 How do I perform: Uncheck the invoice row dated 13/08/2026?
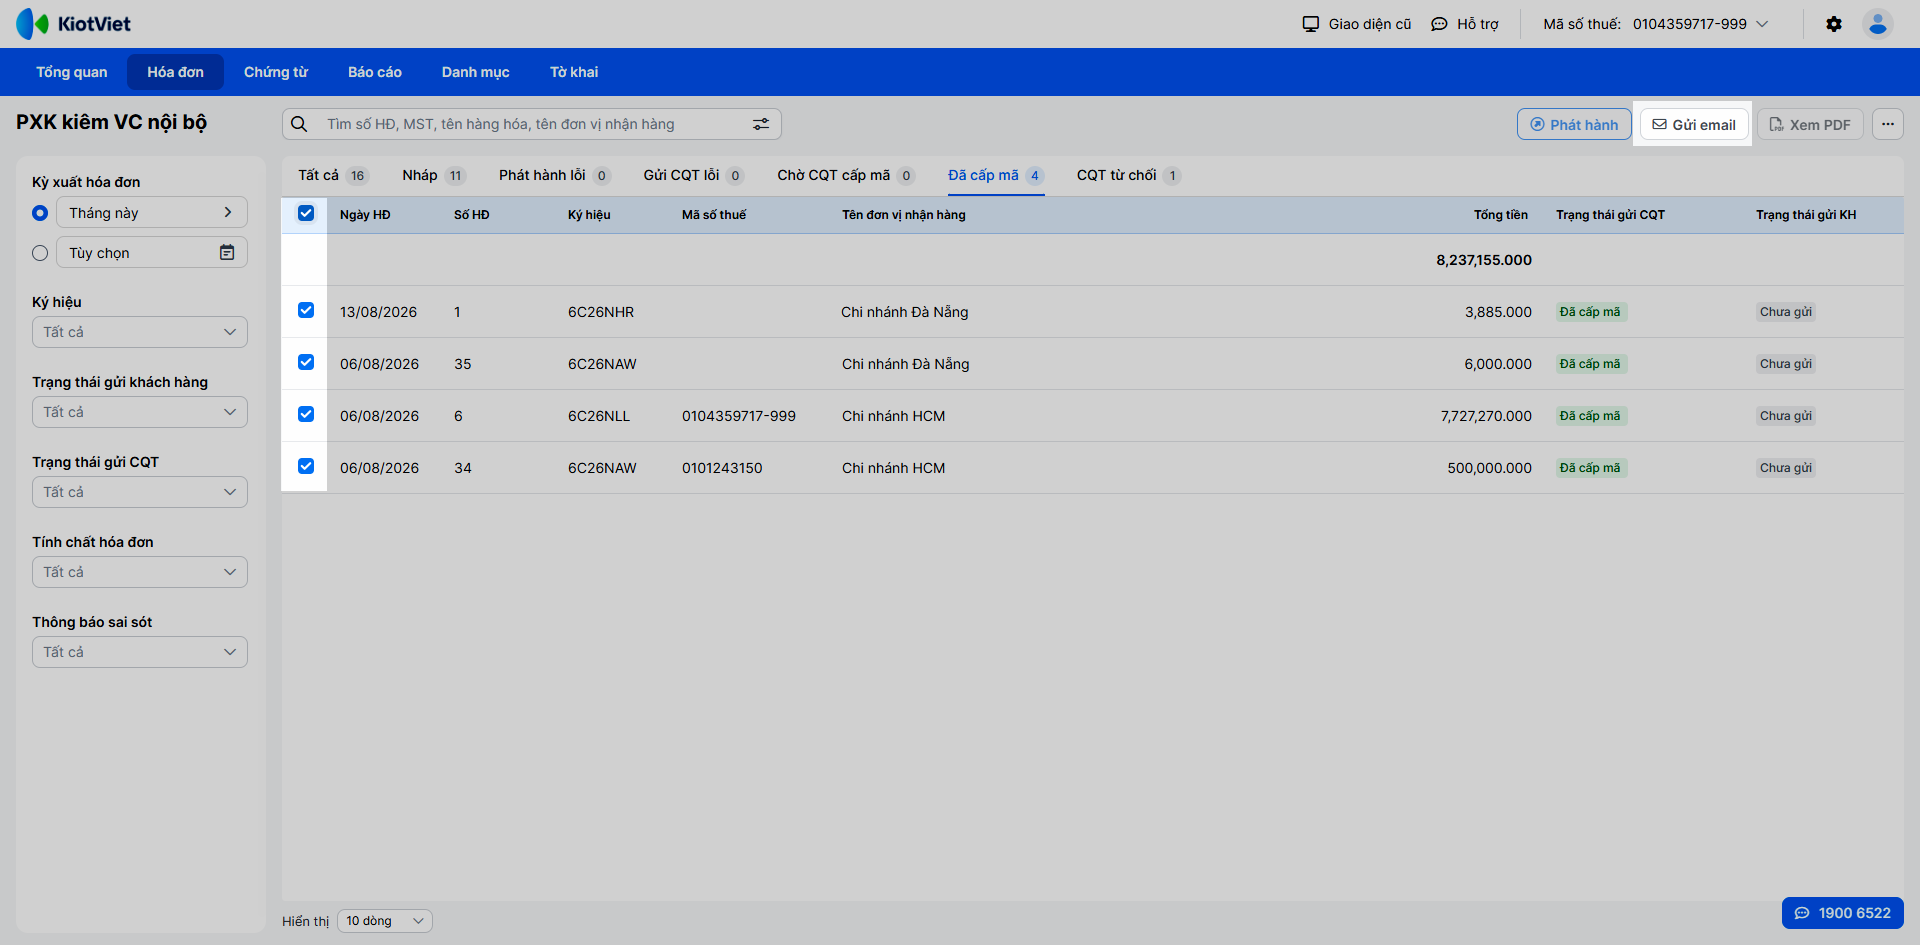click(x=306, y=310)
